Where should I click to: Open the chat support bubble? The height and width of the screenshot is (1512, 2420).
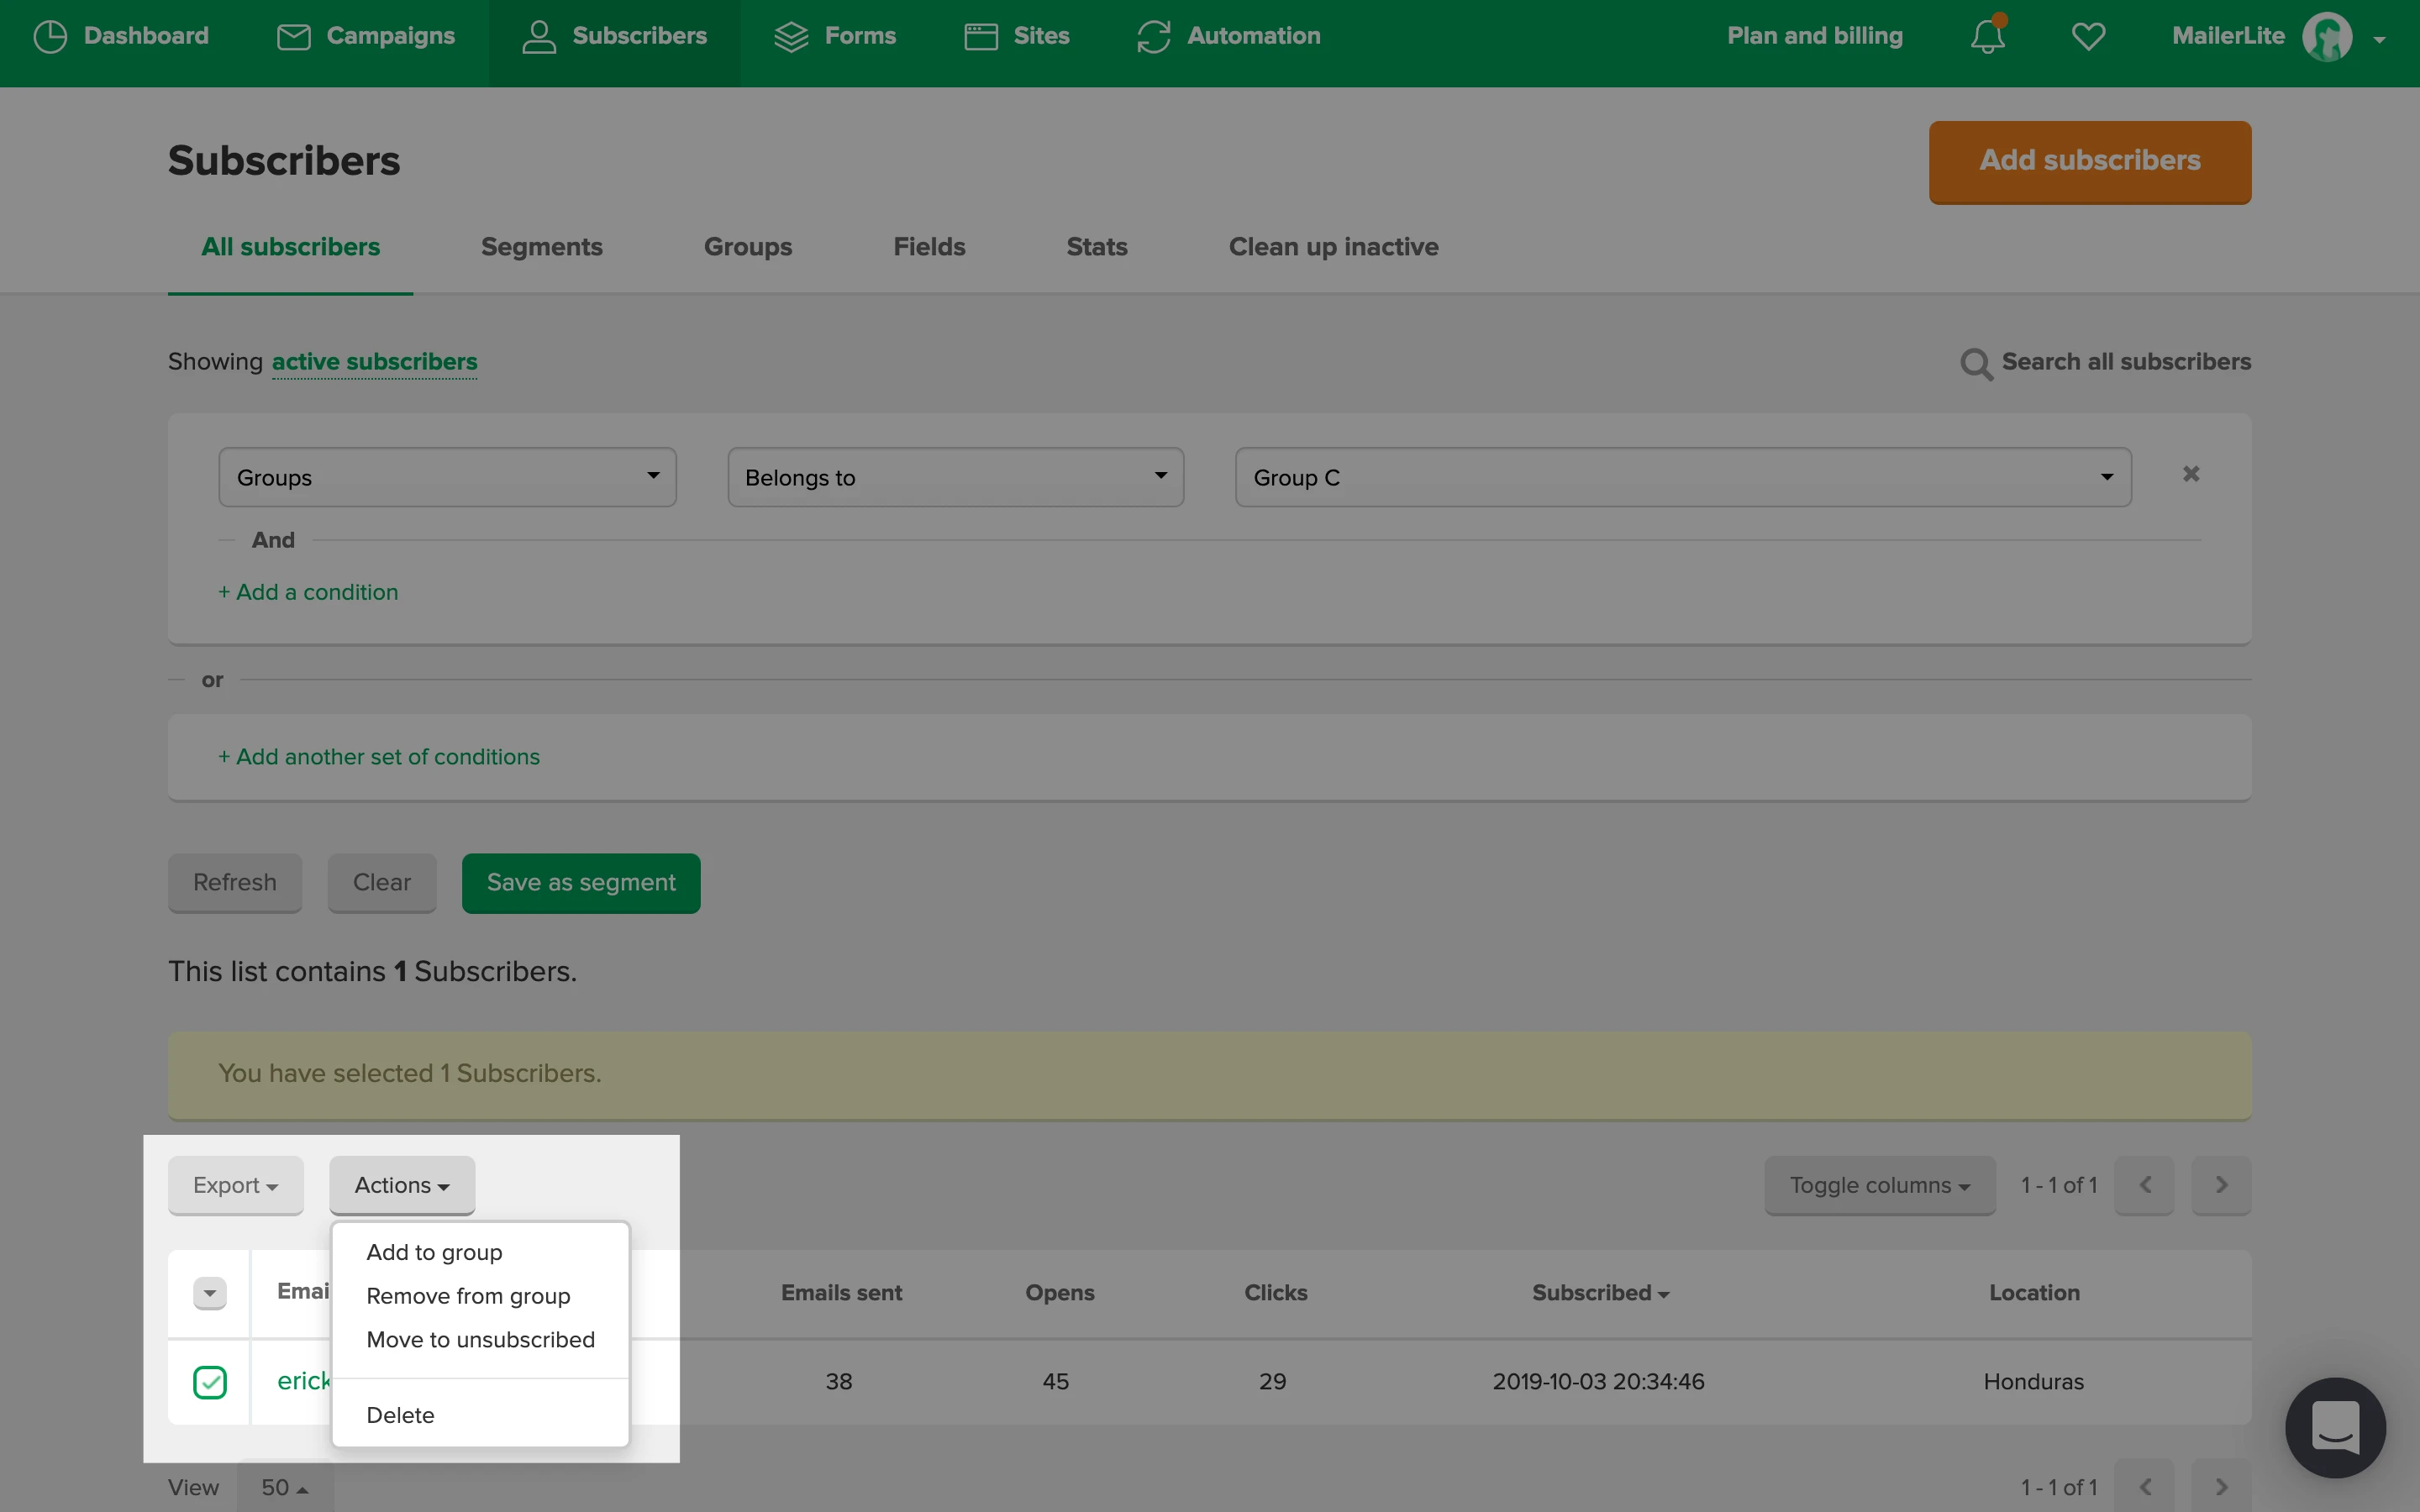2334,1427
